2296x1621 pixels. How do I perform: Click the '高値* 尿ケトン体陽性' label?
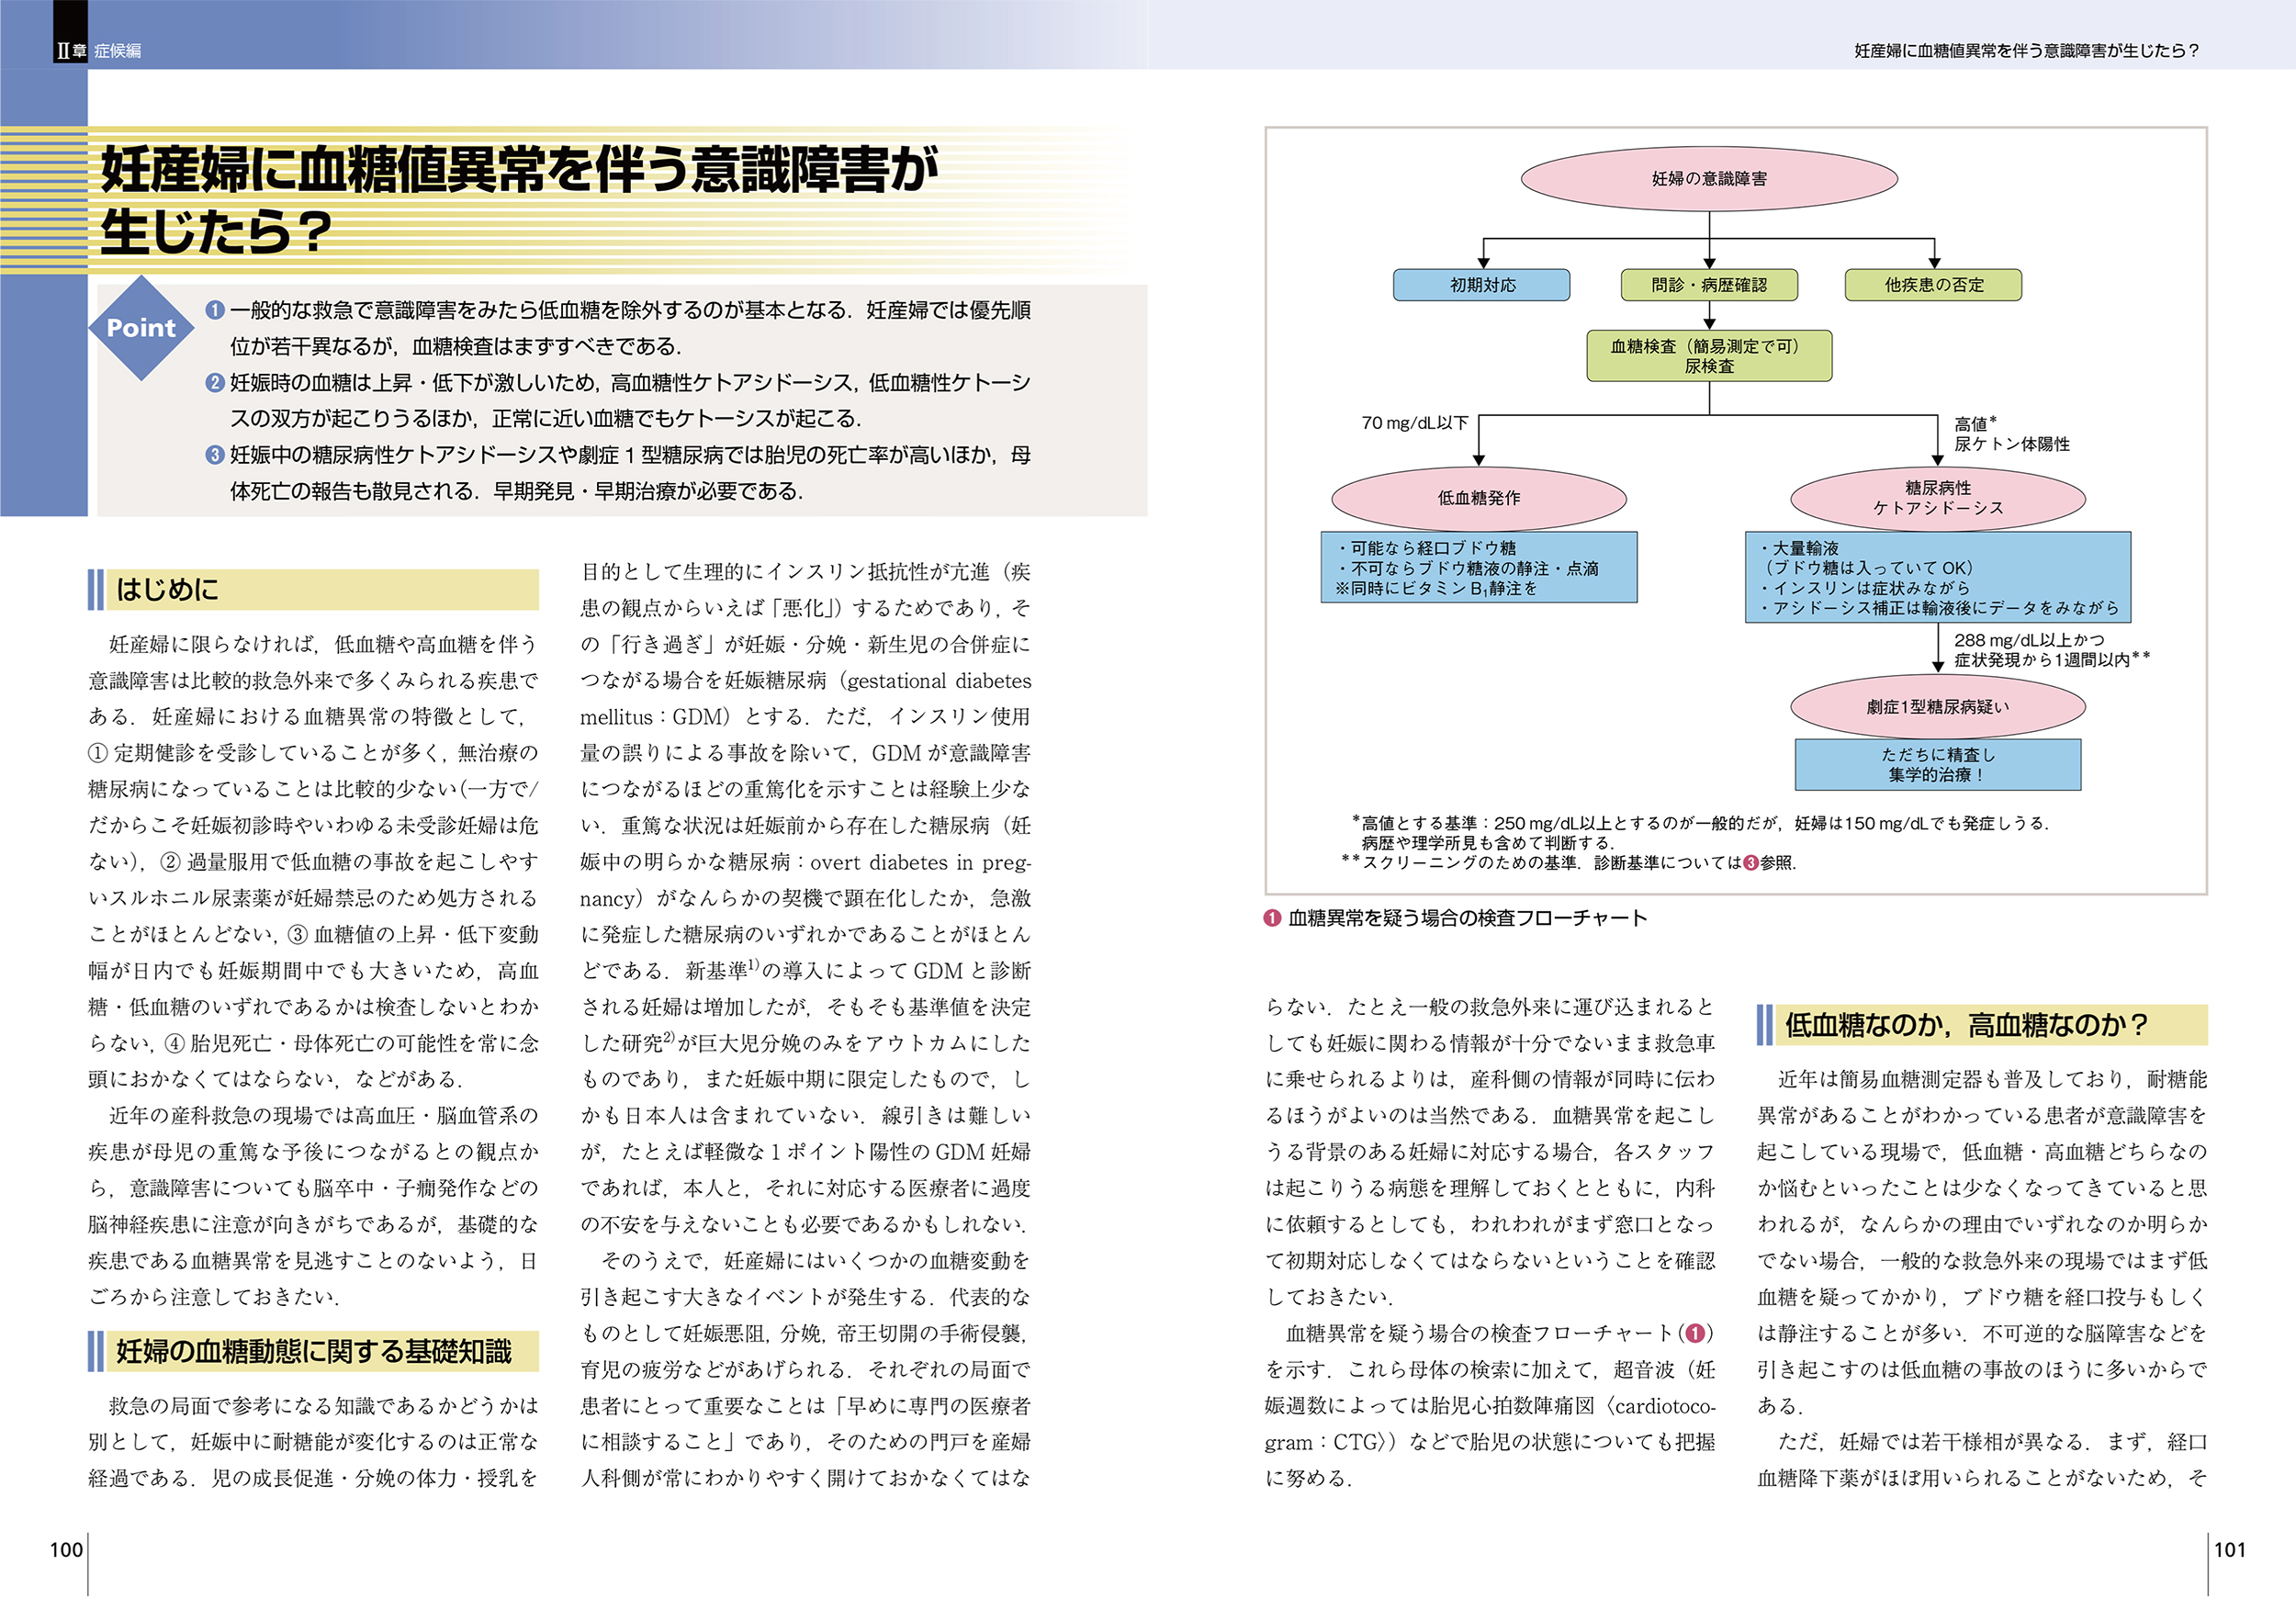coord(2012,434)
